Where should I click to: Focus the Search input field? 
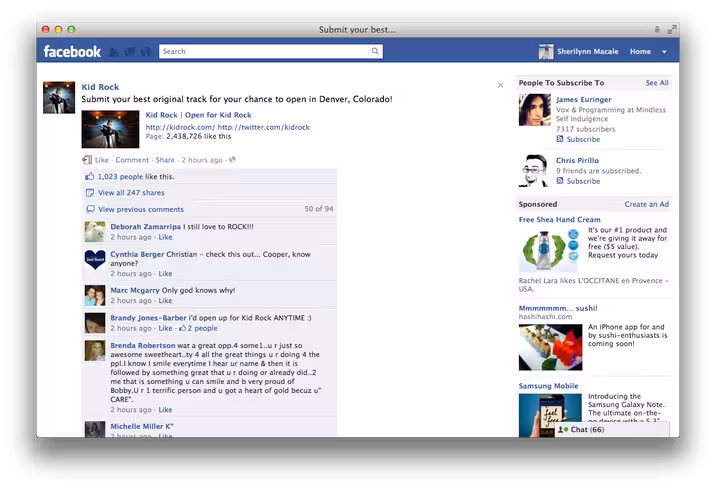click(x=264, y=51)
